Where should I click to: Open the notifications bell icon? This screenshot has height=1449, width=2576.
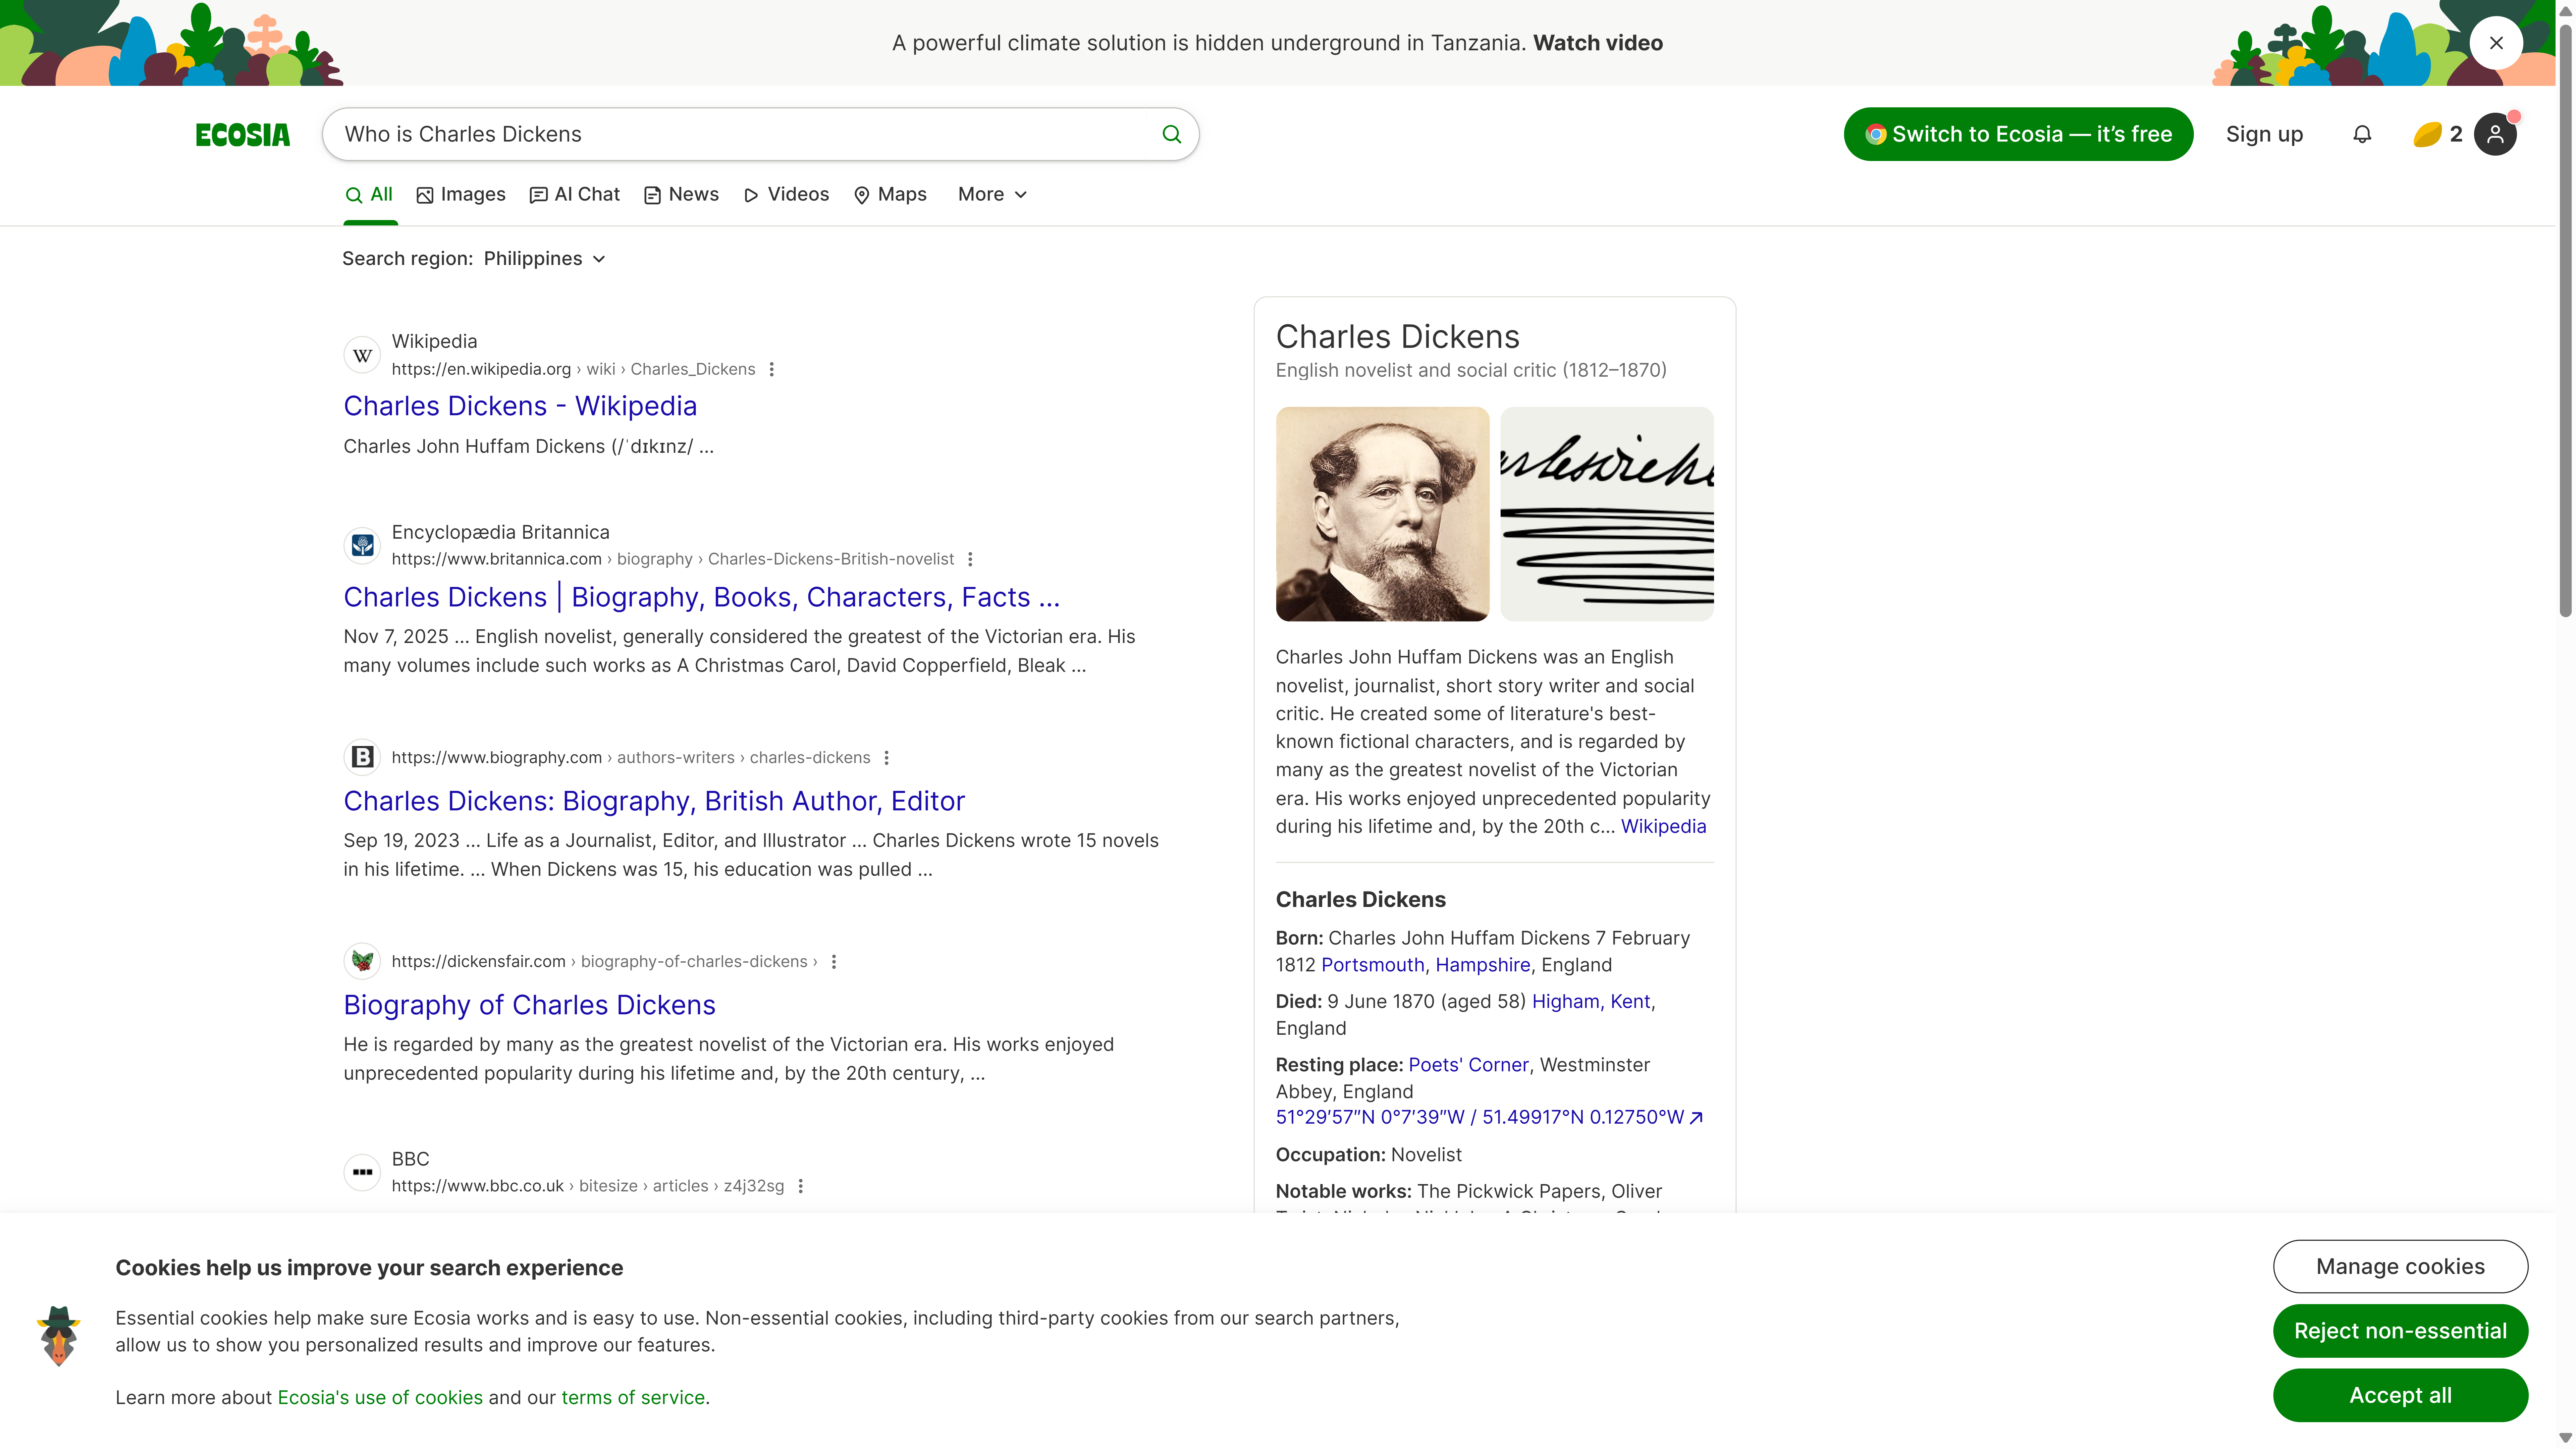tap(2362, 134)
